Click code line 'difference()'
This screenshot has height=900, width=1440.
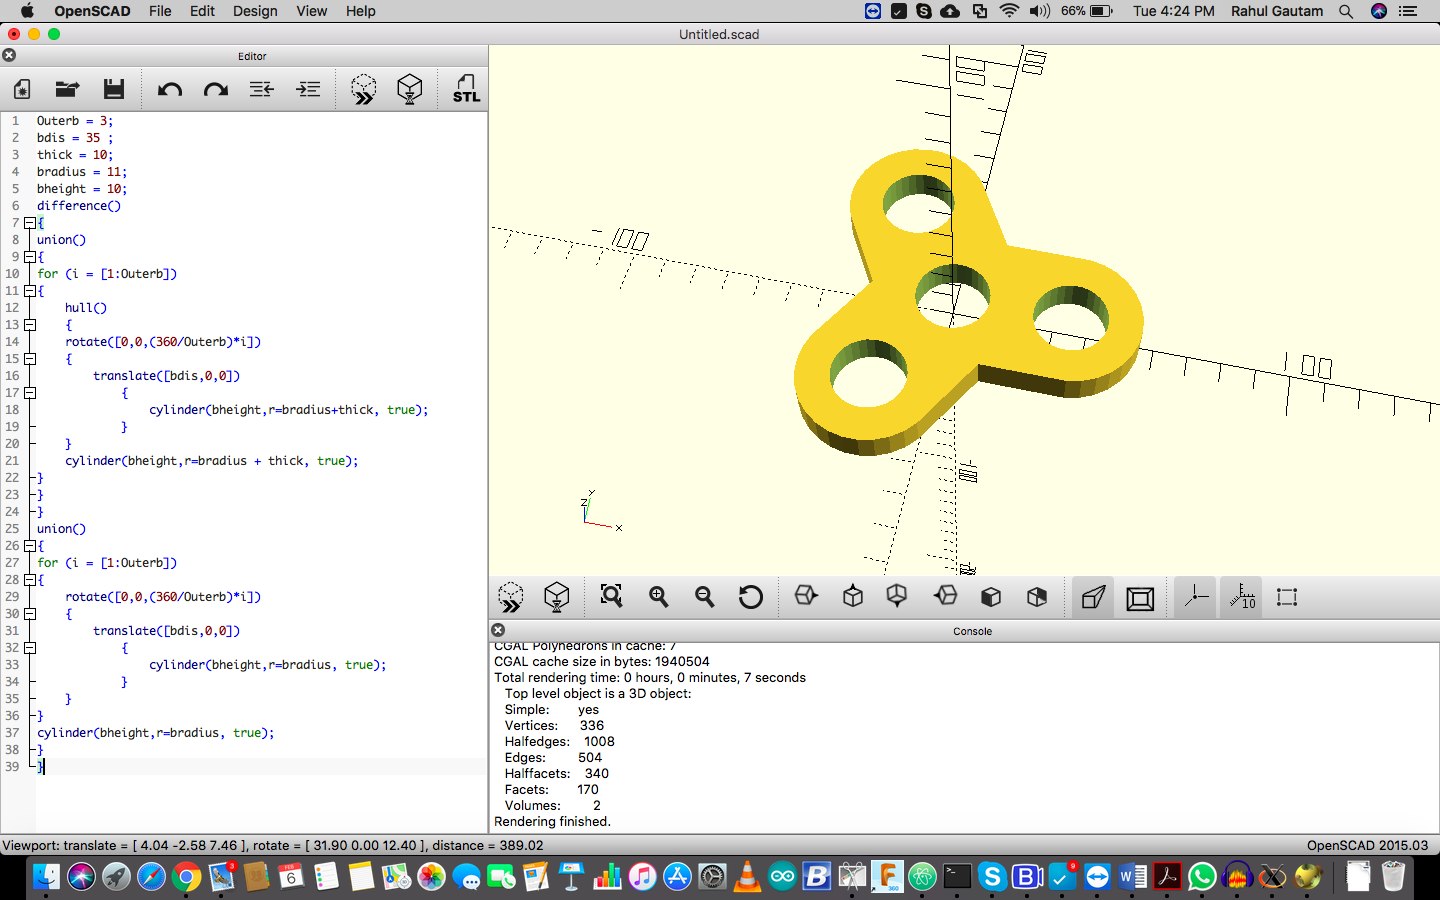coord(79,206)
